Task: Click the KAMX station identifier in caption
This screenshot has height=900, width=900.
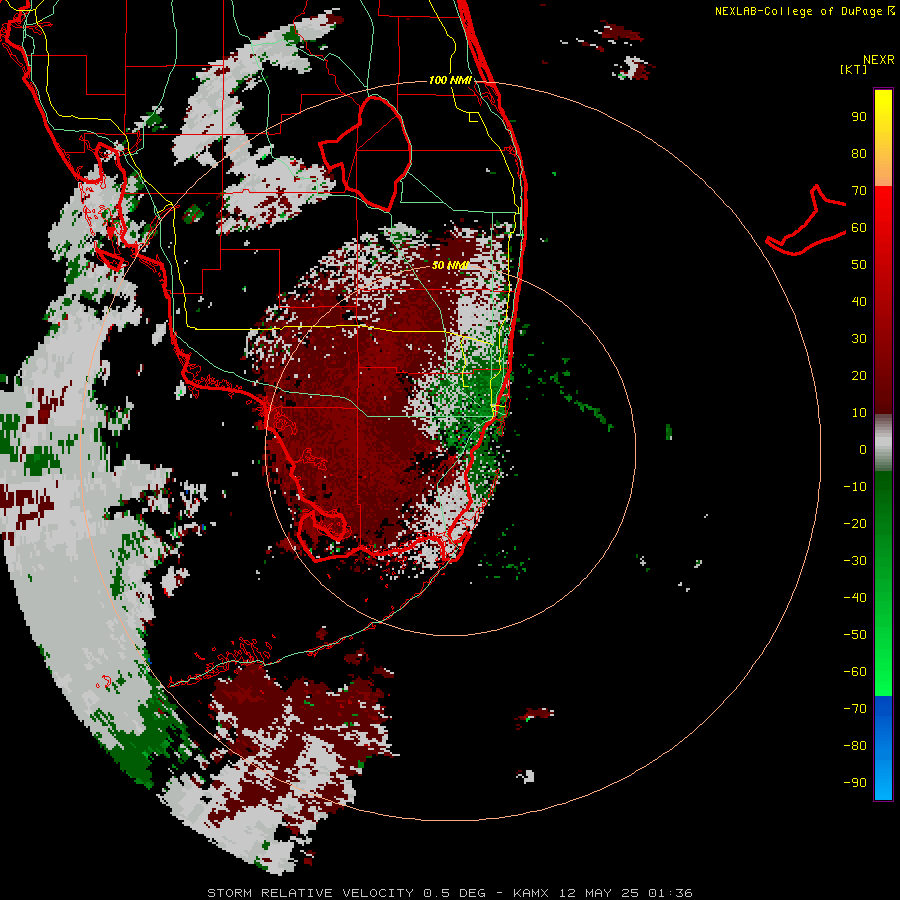Action: (x=530, y=893)
